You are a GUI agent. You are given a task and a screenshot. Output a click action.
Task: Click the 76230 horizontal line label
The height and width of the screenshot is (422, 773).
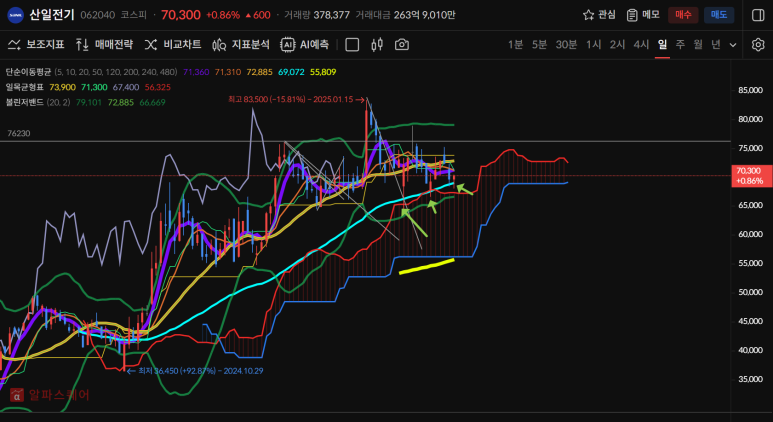(x=19, y=133)
